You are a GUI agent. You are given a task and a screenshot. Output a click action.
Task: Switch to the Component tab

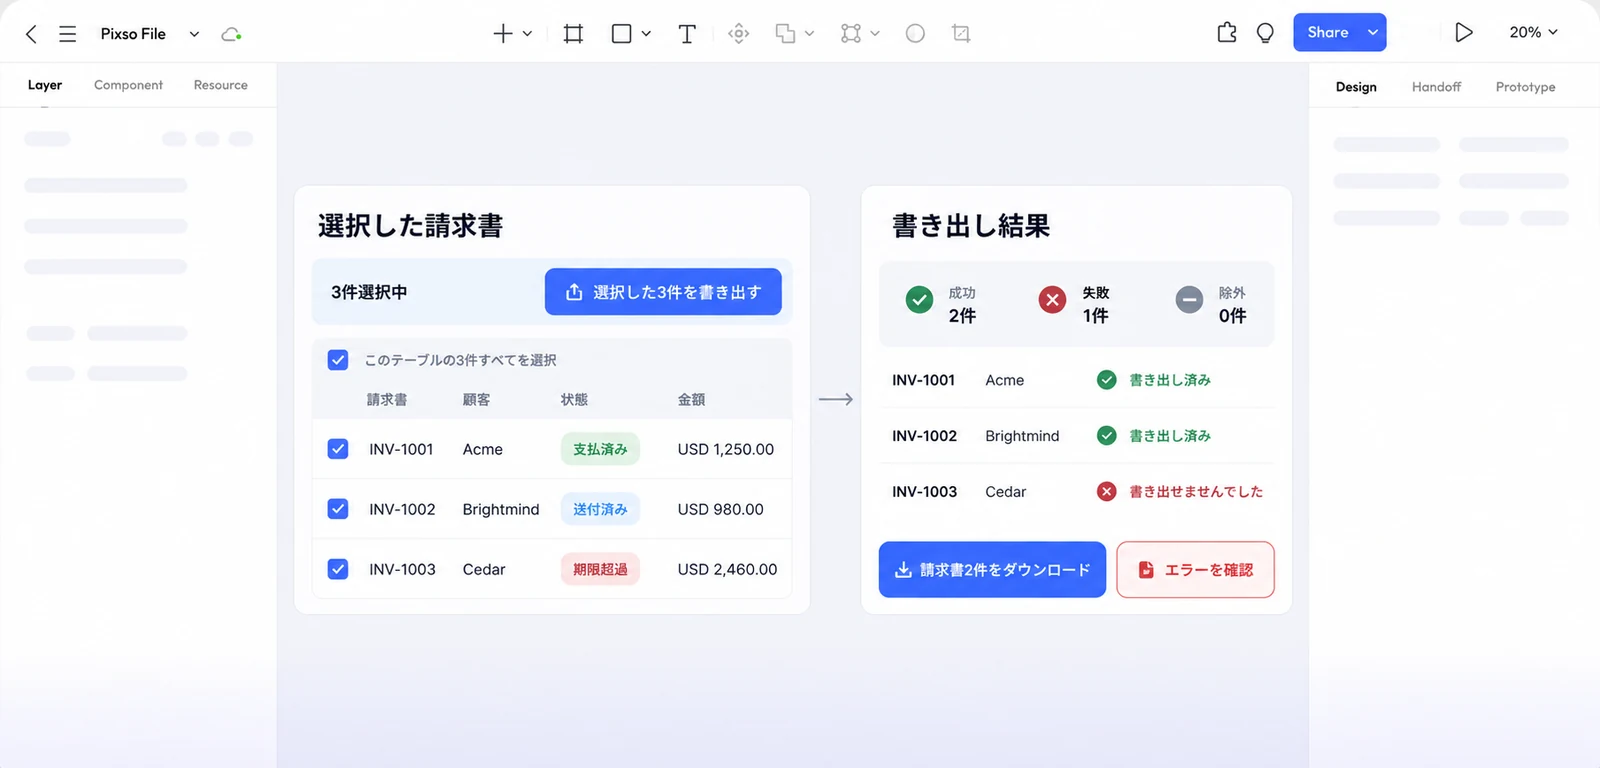coord(128,85)
